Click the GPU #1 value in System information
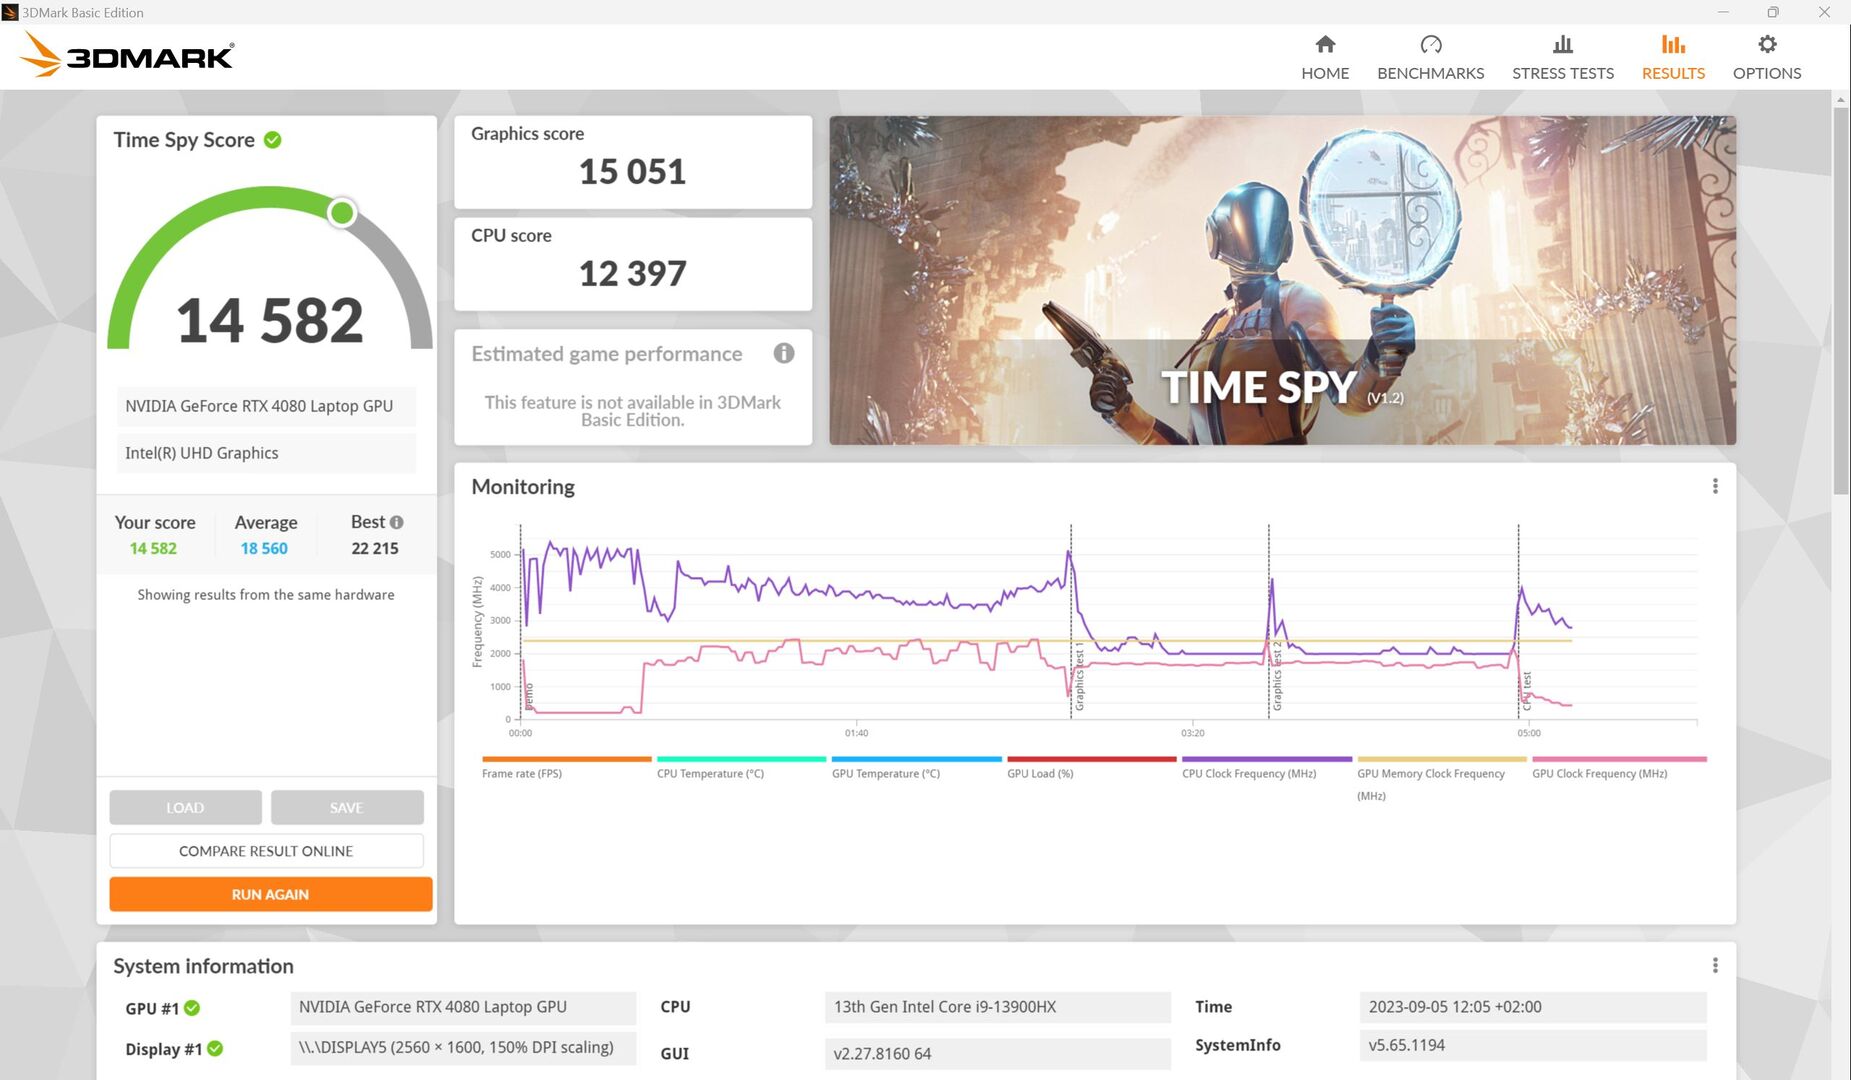Screen dimensions: 1851x1080 463,1007
